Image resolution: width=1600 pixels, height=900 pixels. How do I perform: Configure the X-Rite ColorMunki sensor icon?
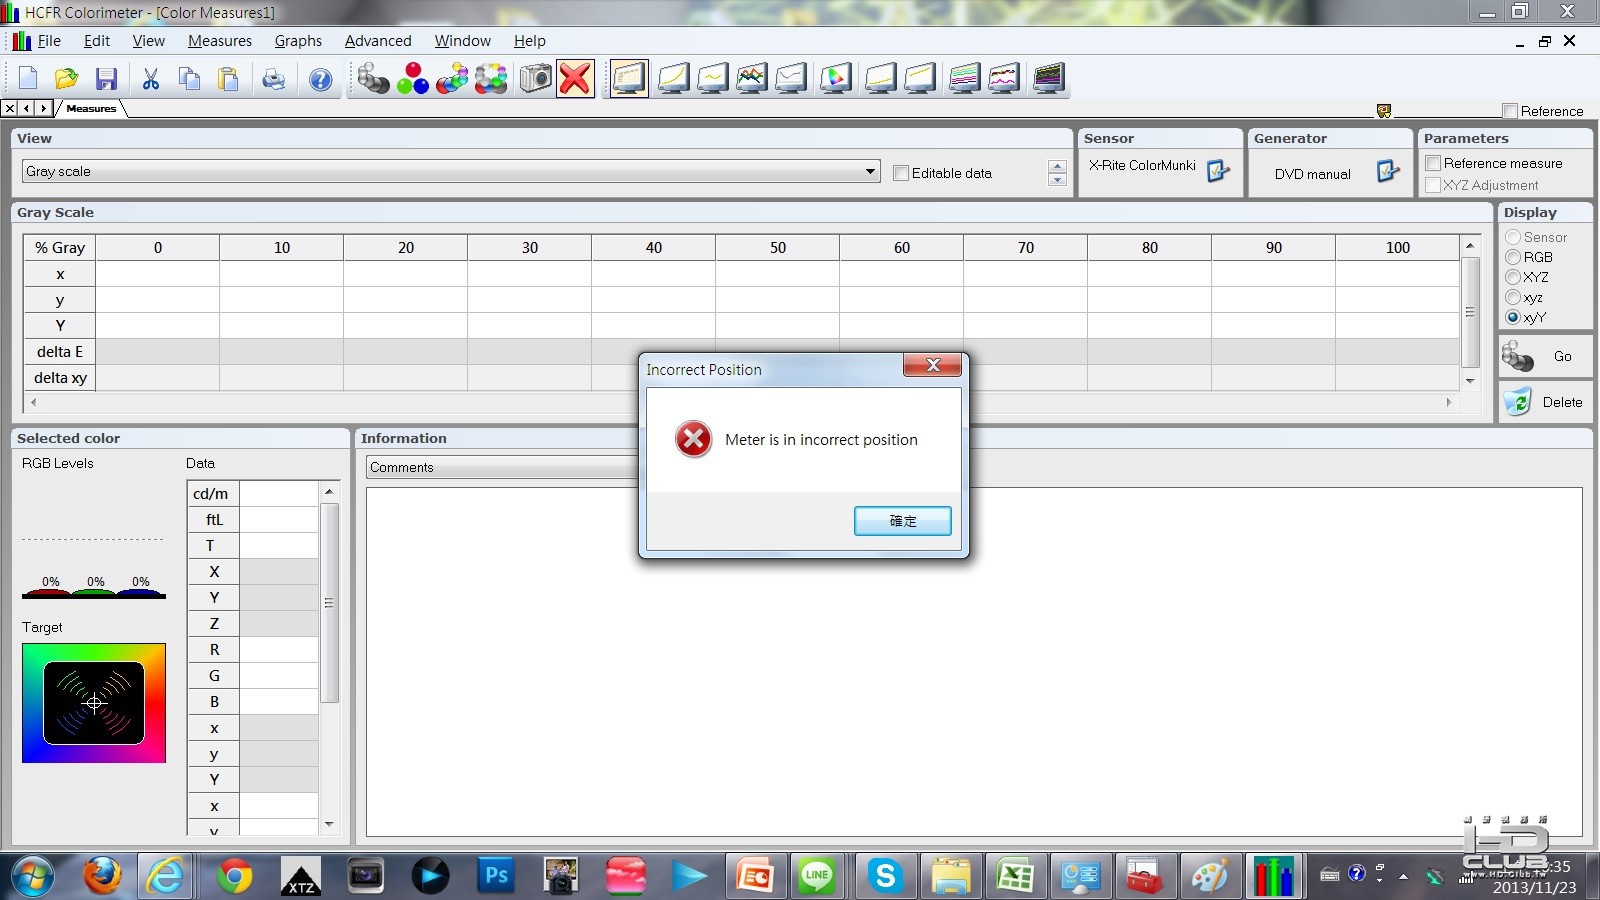(1217, 171)
